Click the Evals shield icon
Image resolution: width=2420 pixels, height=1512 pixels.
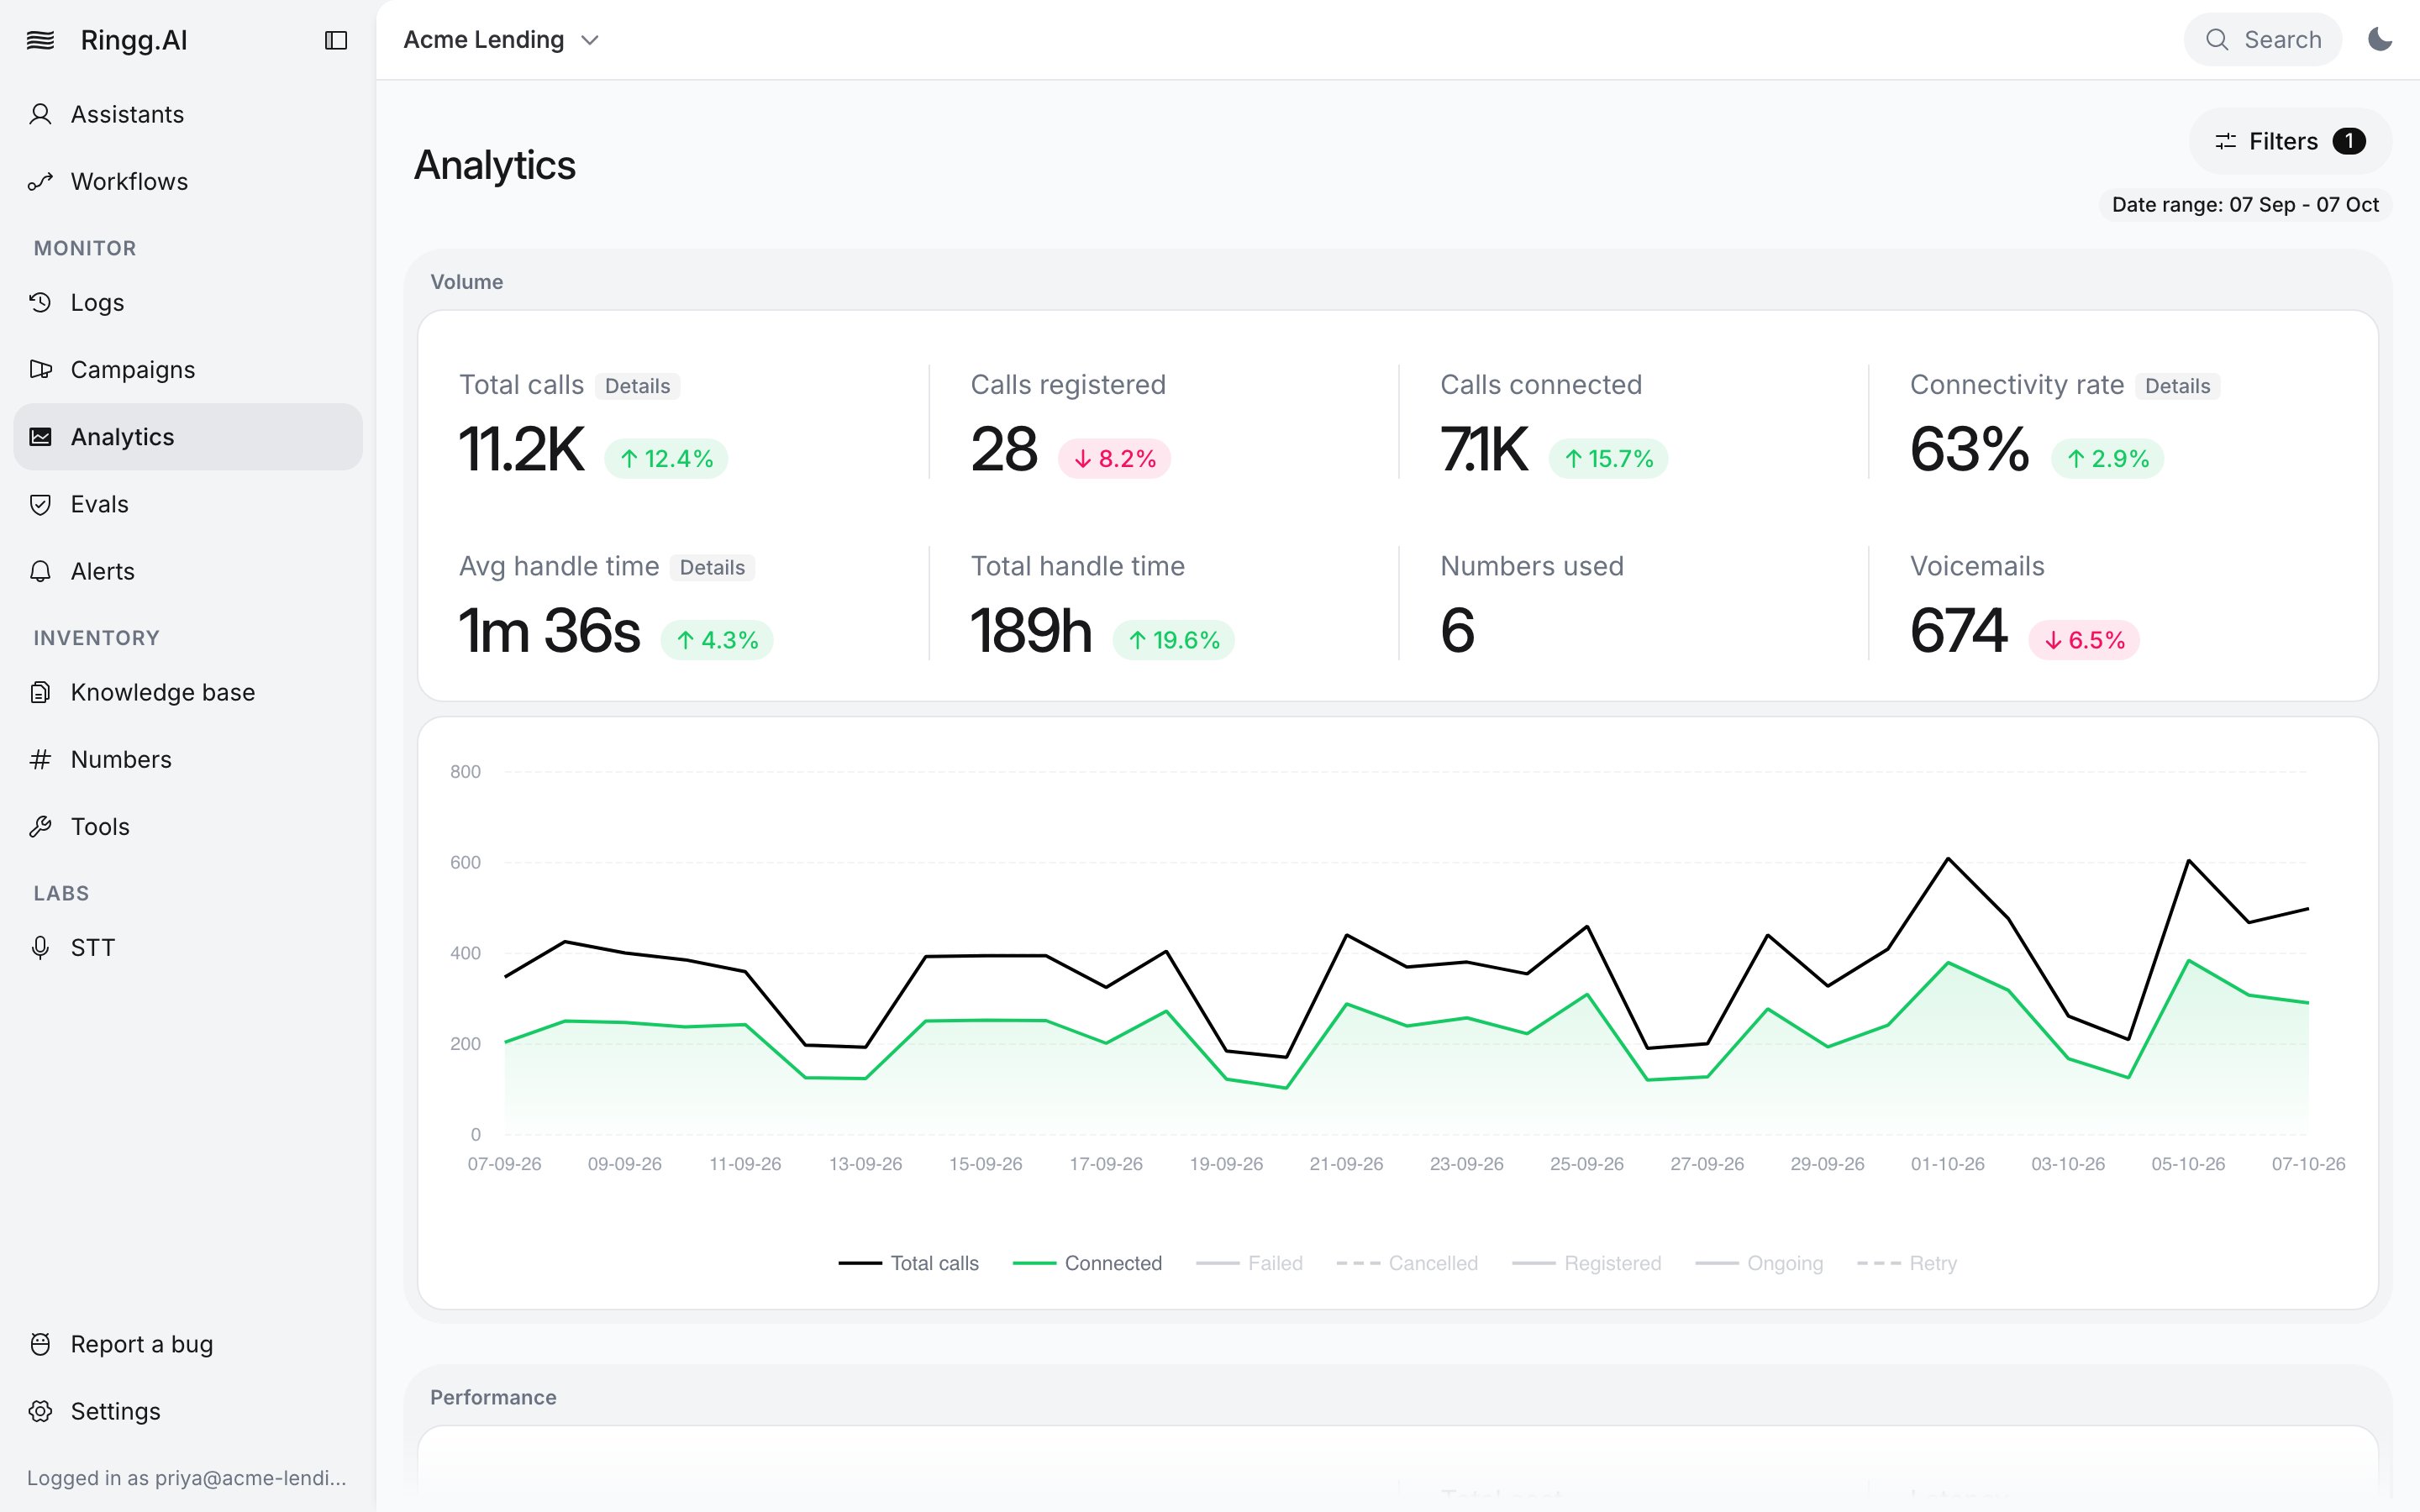coord(40,504)
